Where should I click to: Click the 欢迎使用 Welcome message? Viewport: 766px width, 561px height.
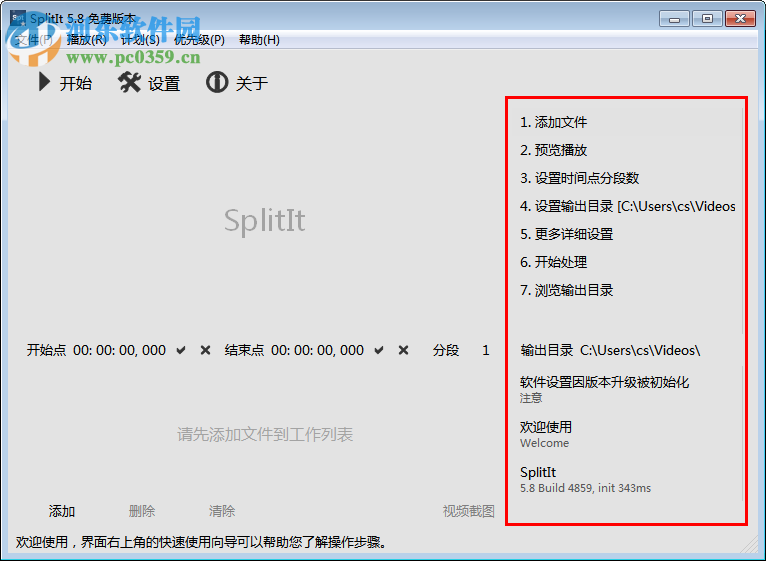click(x=546, y=434)
